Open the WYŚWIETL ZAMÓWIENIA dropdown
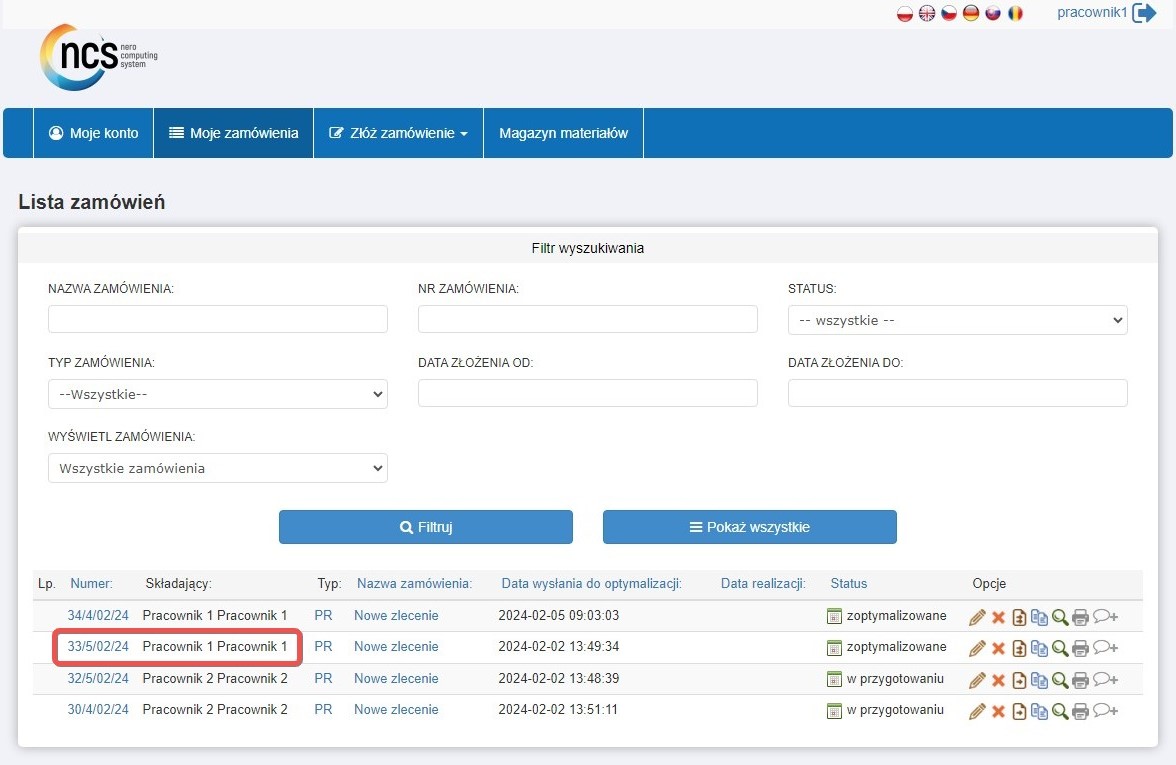The image size is (1176, 765). coord(218,468)
